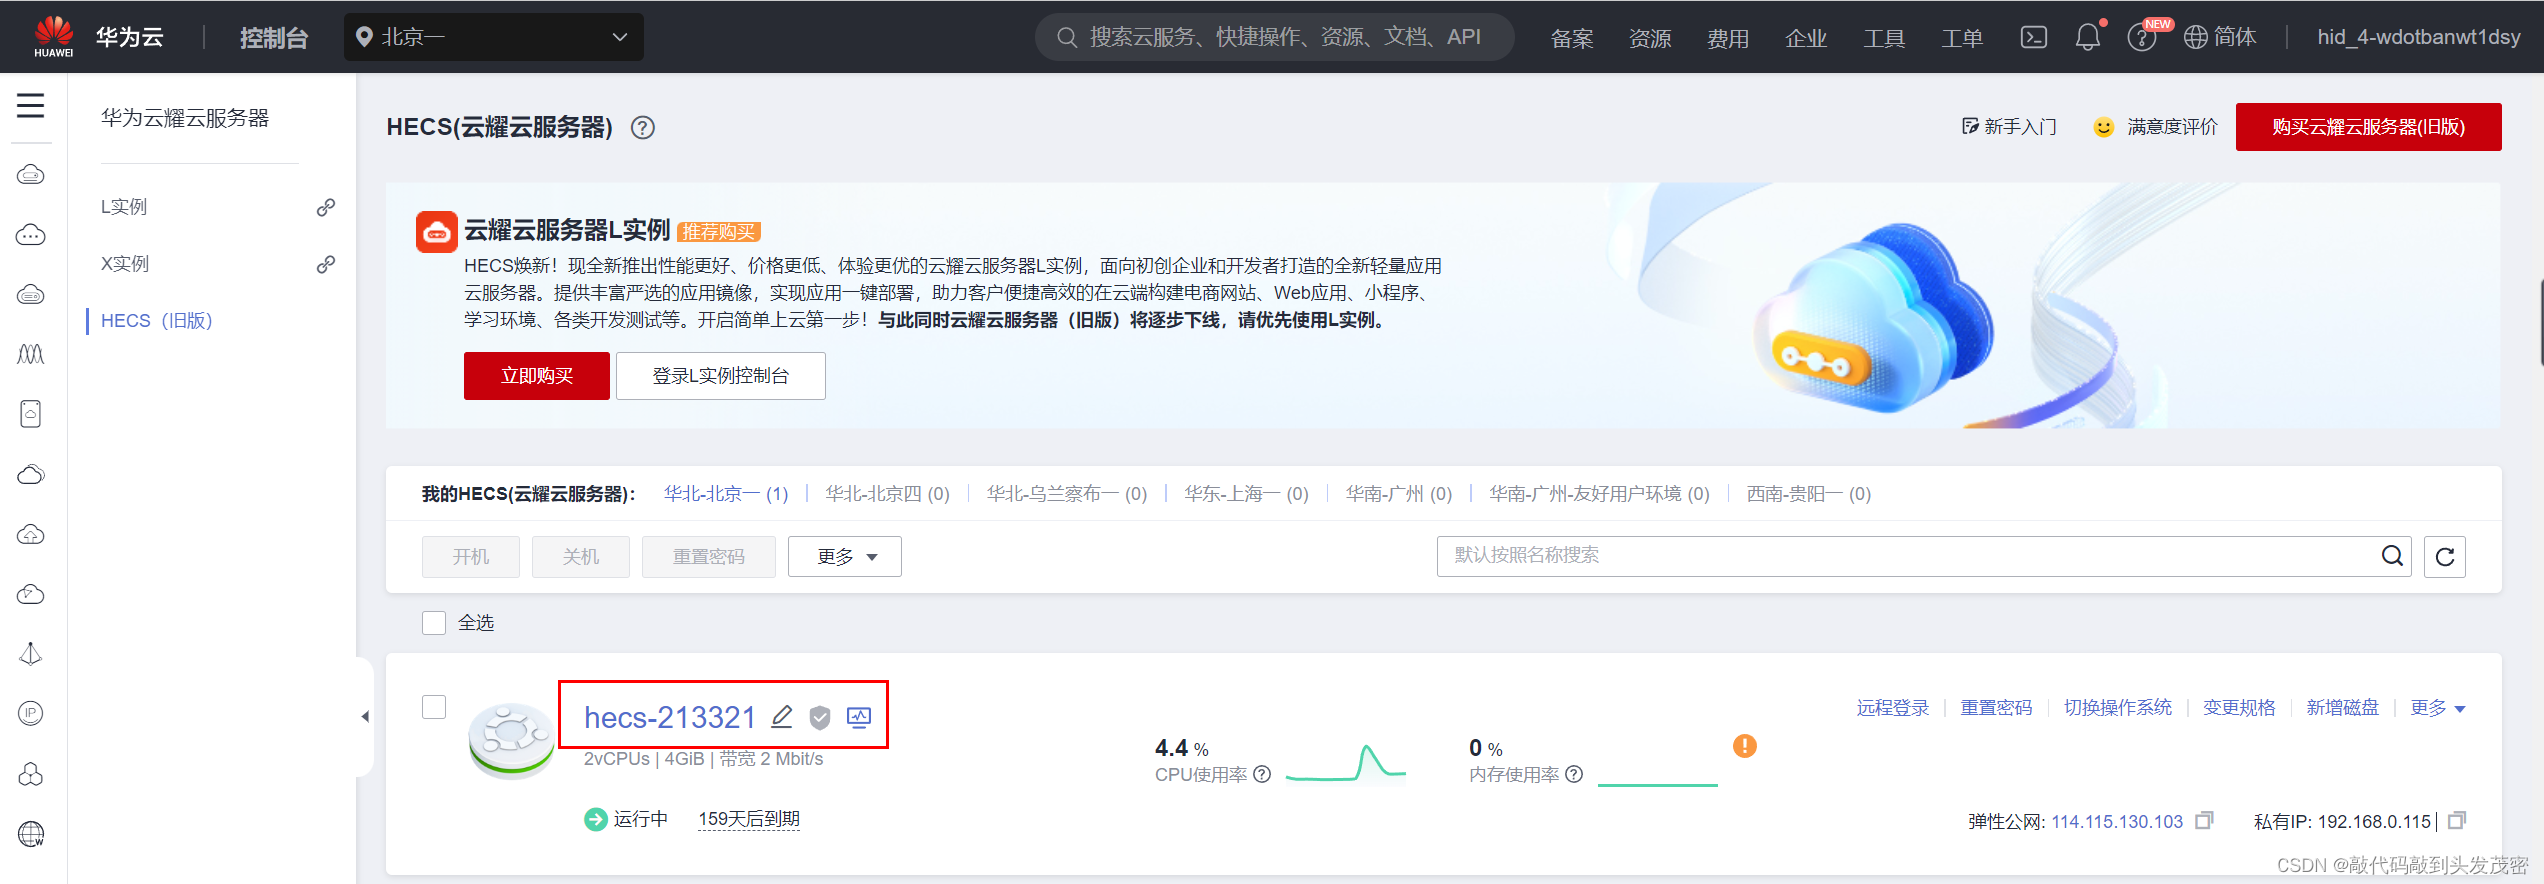
Task: Click 新增磁盘 link
Action: 2342,708
